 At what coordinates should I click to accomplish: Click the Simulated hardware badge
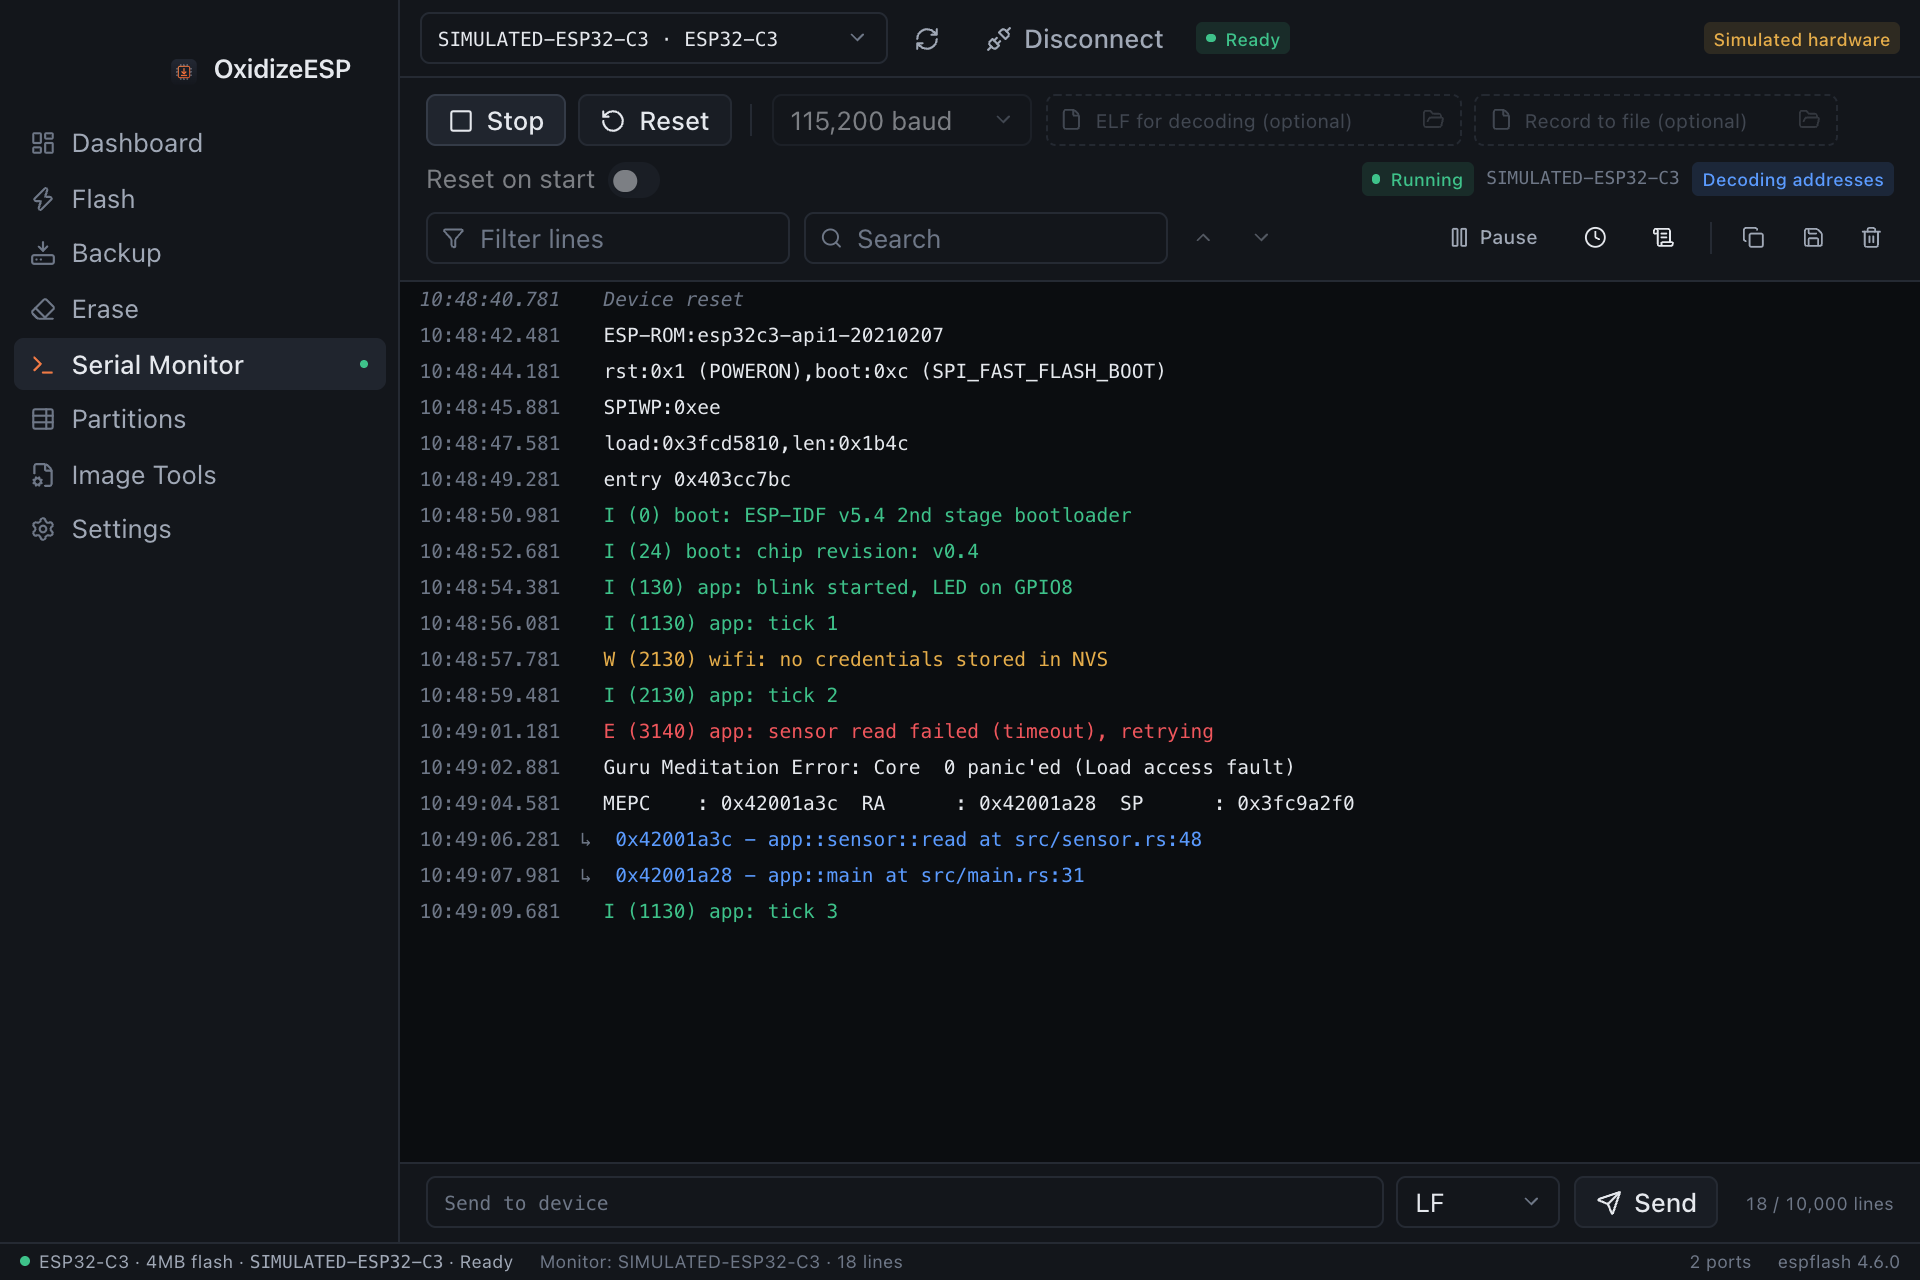tap(1802, 39)
